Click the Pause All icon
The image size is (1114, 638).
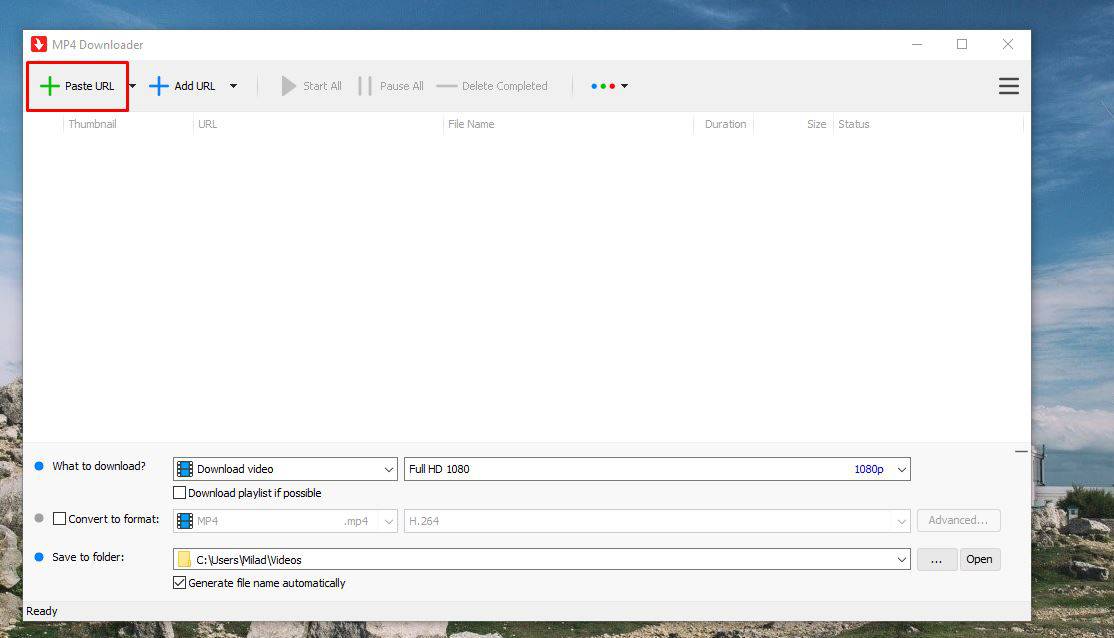point(365,86)
